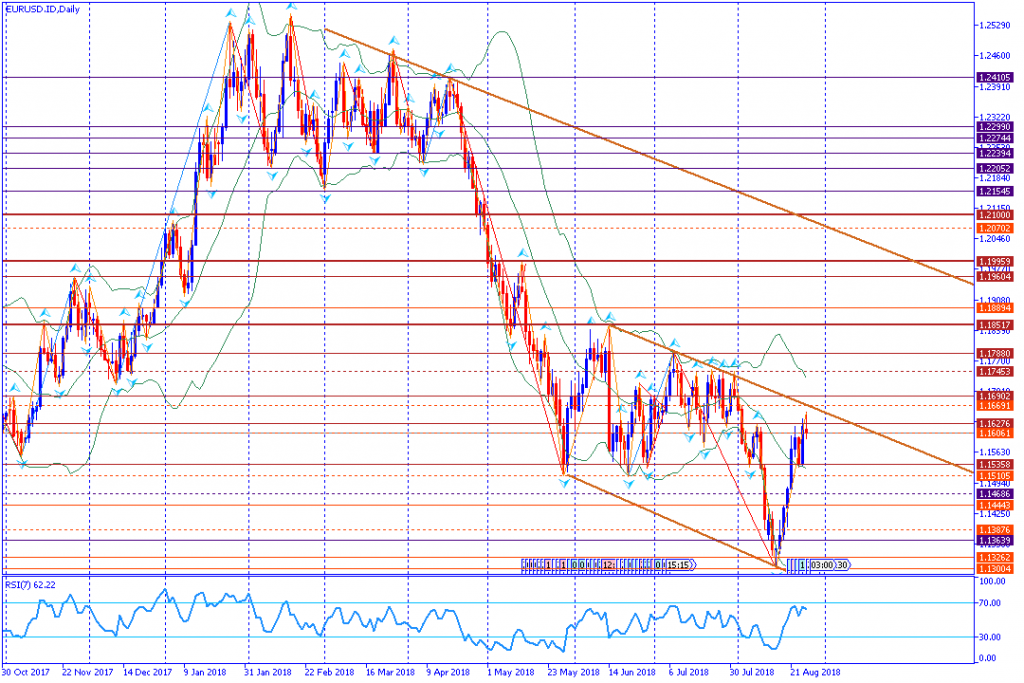Image resolution: width=1024 pixels, height=683 pixels.
Task: Select the 1.13004 lowest price level tag
Action: pos(994,569)
